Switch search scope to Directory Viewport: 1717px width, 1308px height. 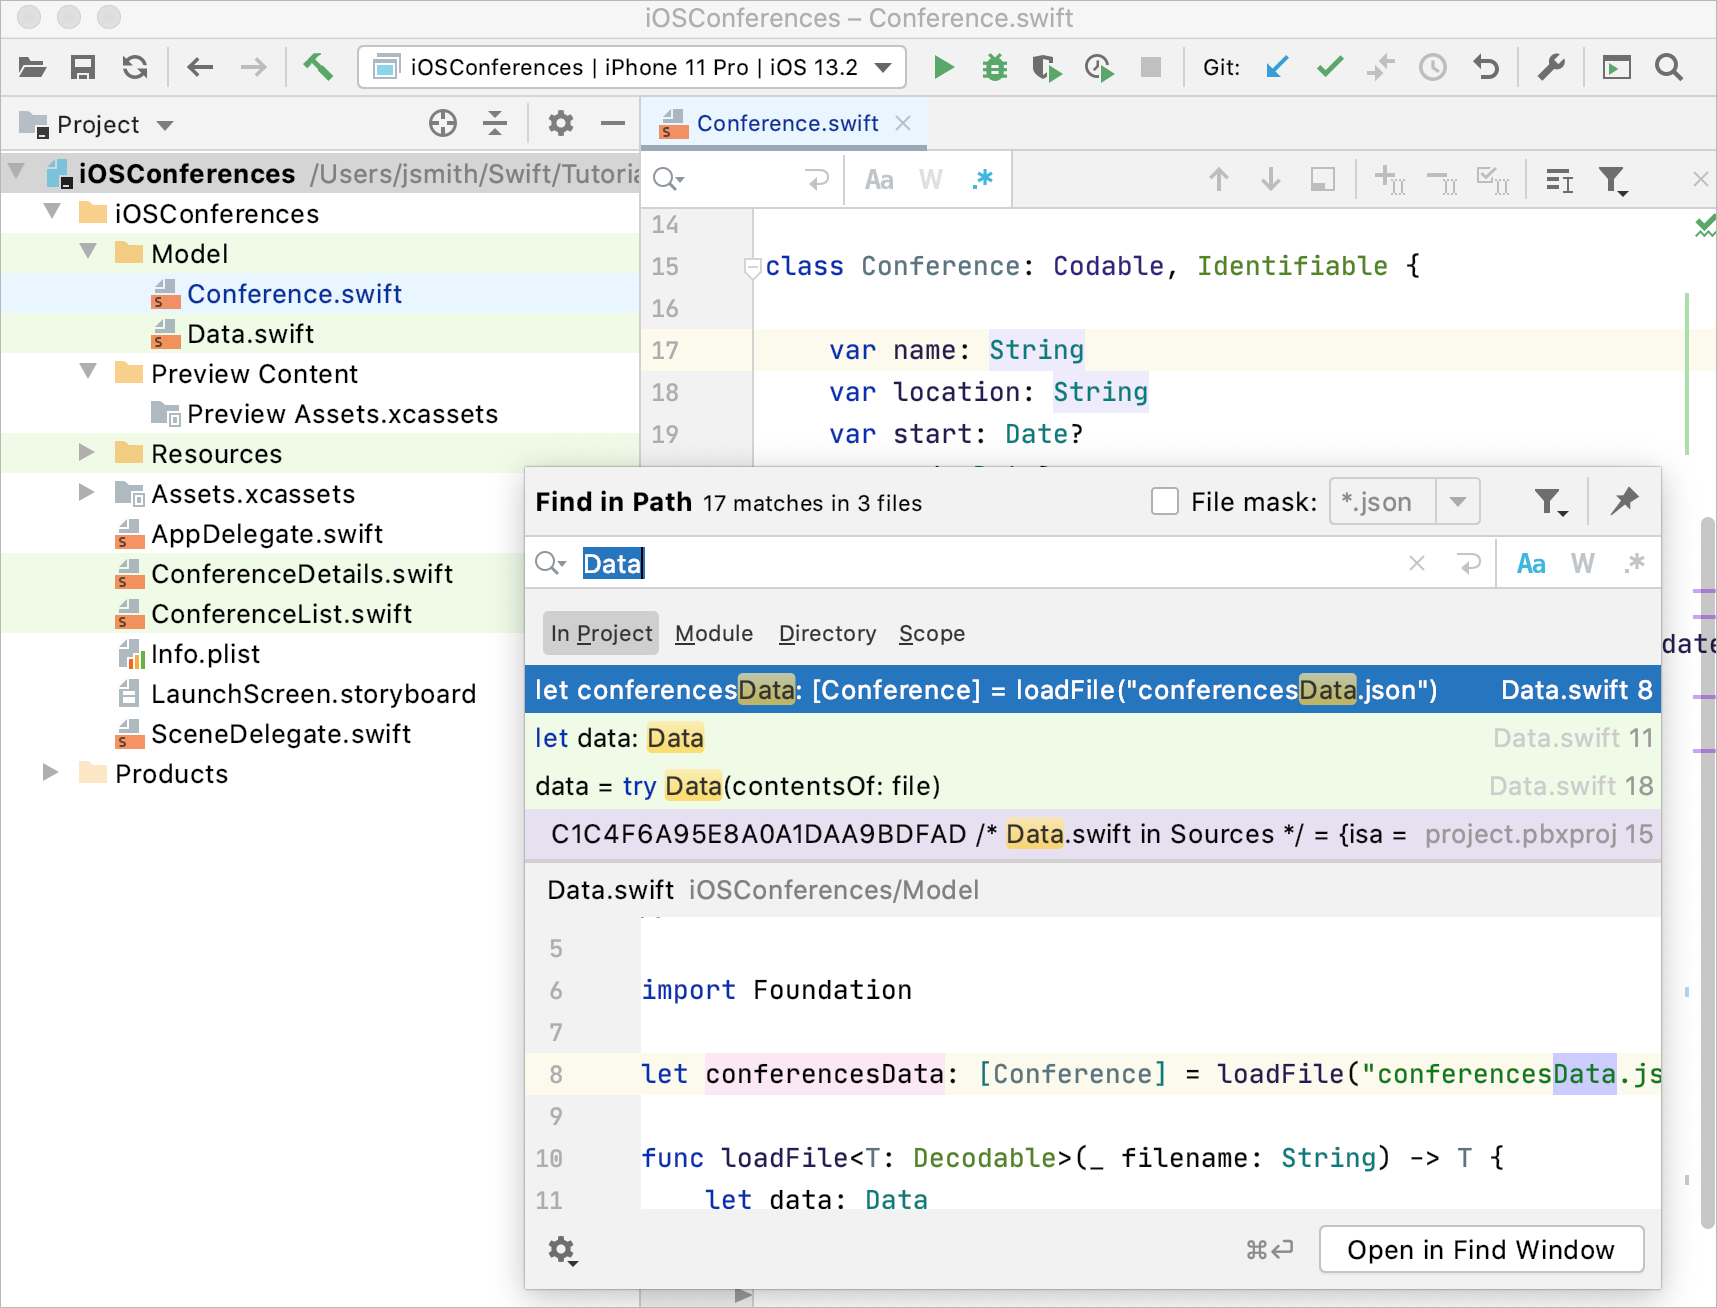pos(827,633)
